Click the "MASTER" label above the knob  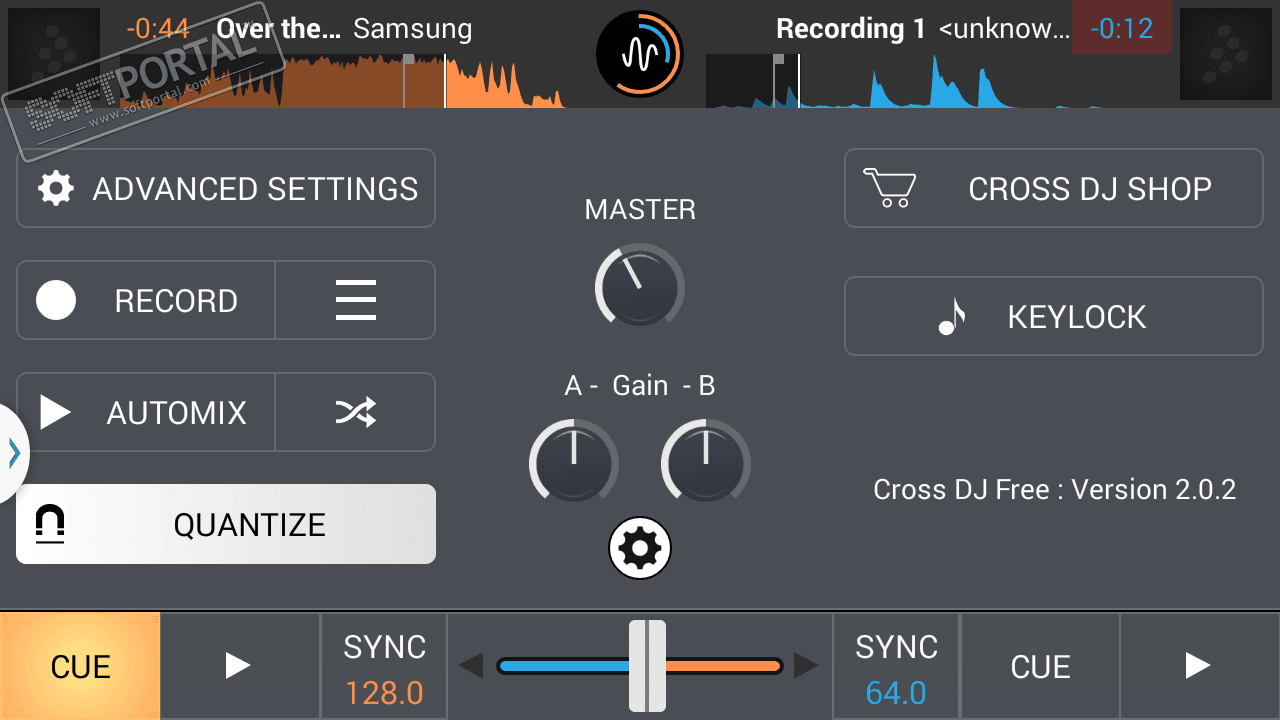click(640, 209)
